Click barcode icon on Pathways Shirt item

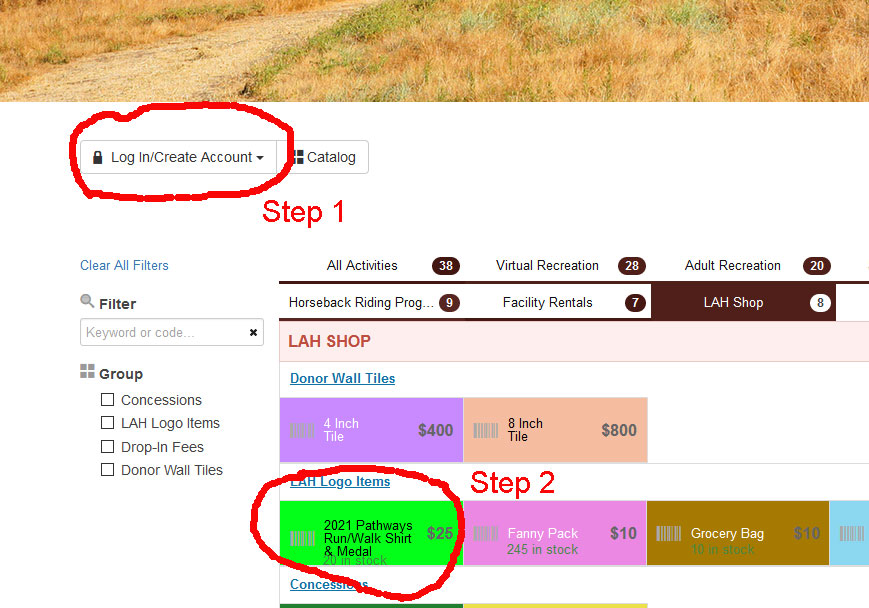(301, 538)
